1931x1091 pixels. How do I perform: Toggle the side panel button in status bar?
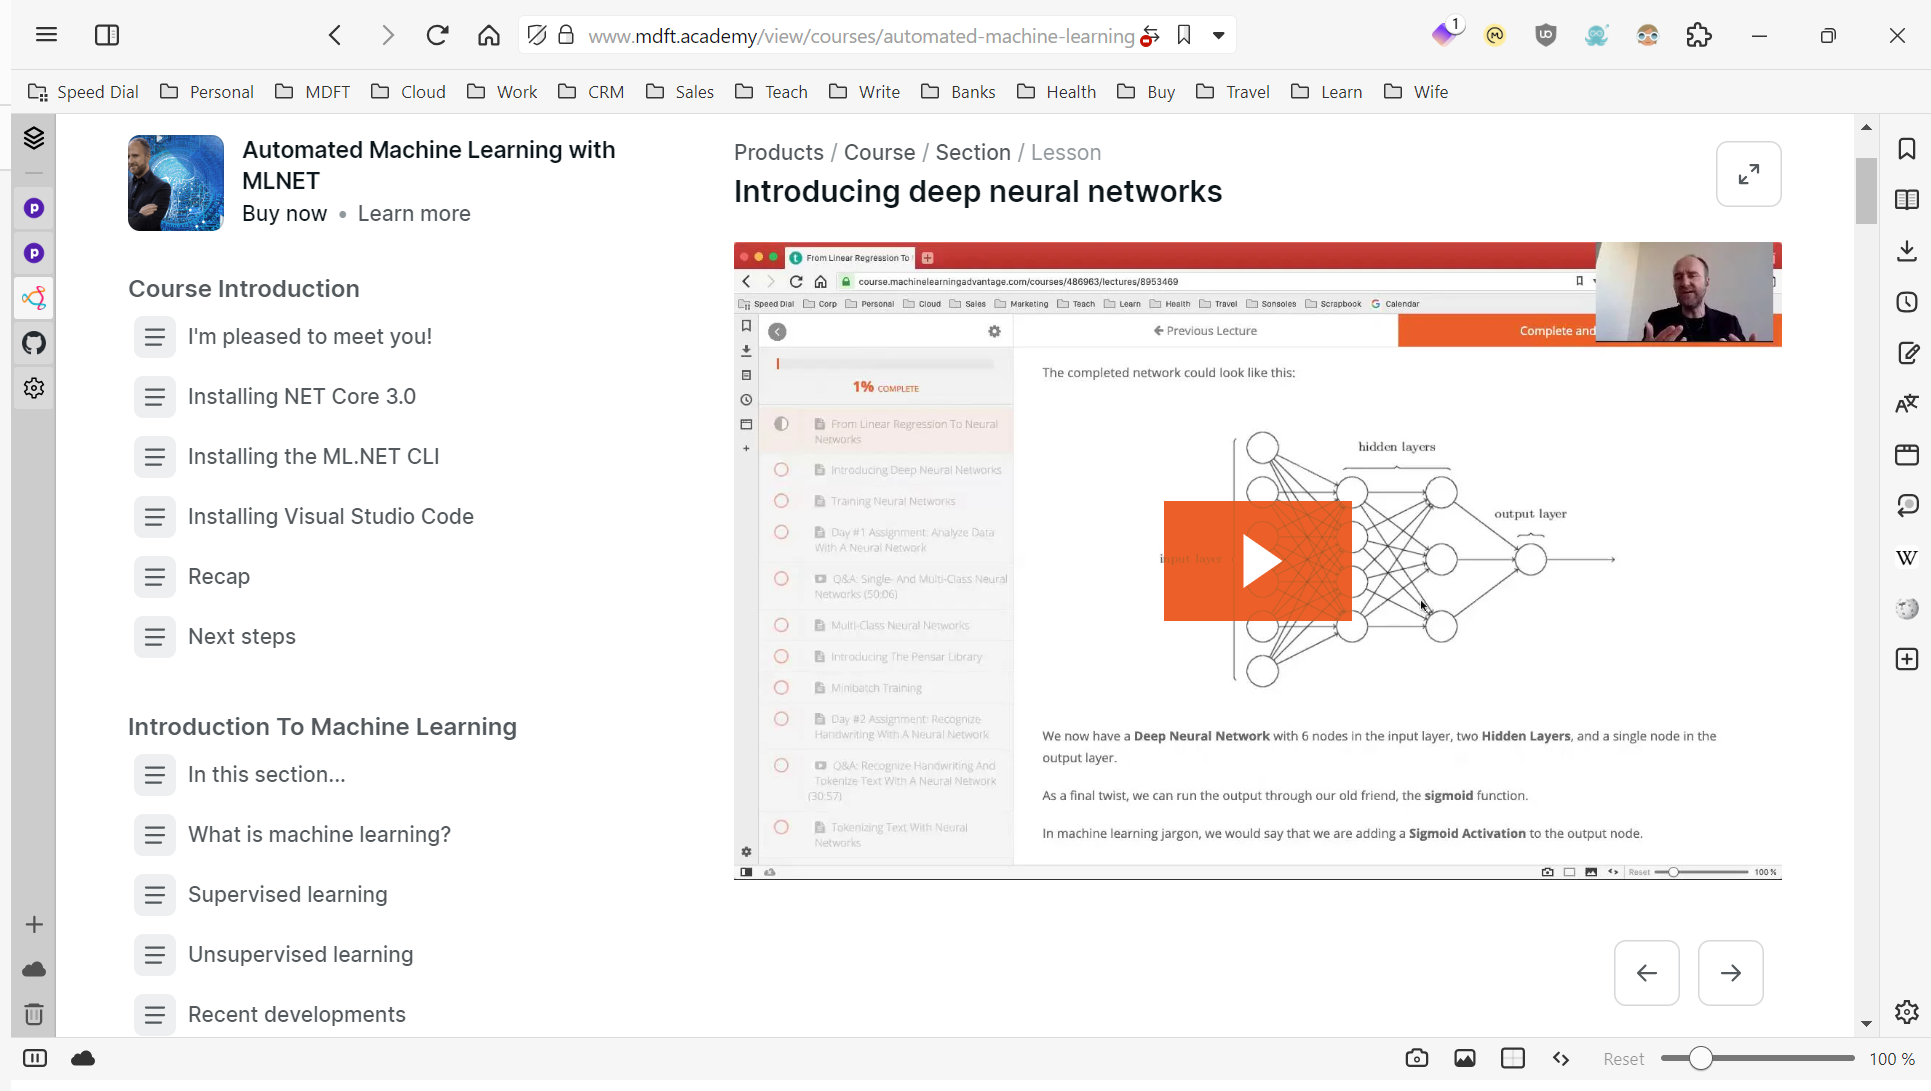[35, 1058]
